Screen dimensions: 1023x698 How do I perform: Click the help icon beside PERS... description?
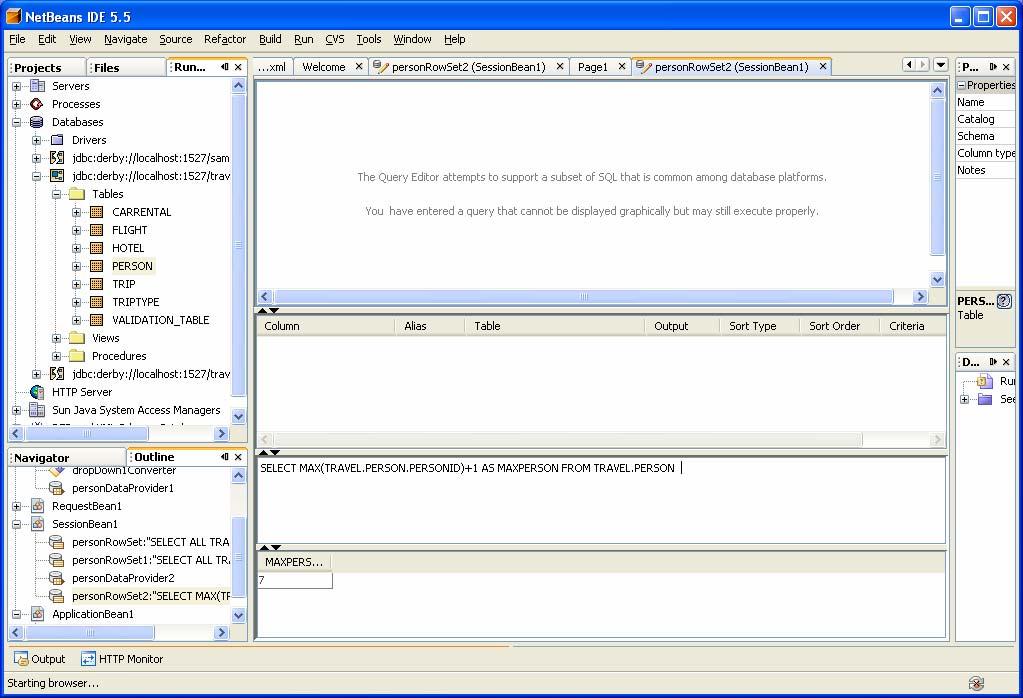1004,301
